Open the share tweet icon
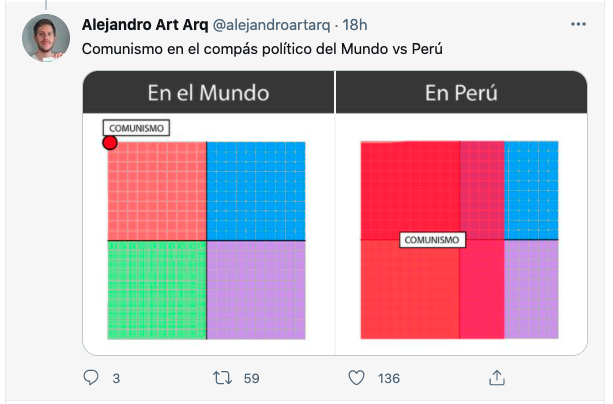 pos(497,378)
